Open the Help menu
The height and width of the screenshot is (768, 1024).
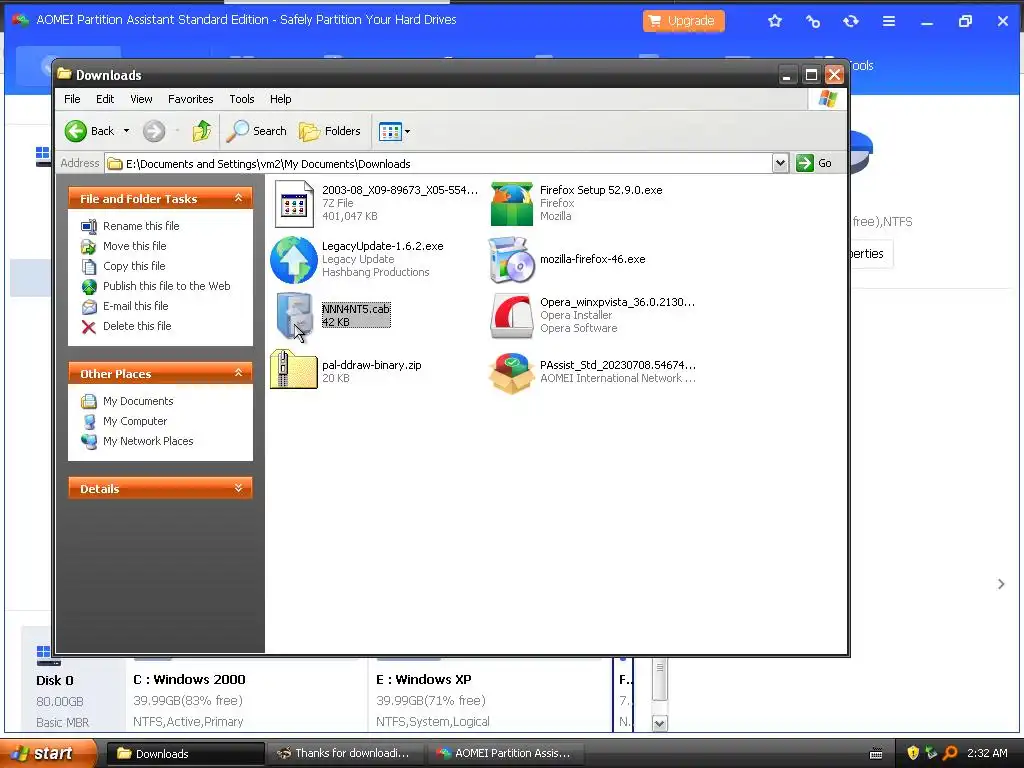pos(281,99)
